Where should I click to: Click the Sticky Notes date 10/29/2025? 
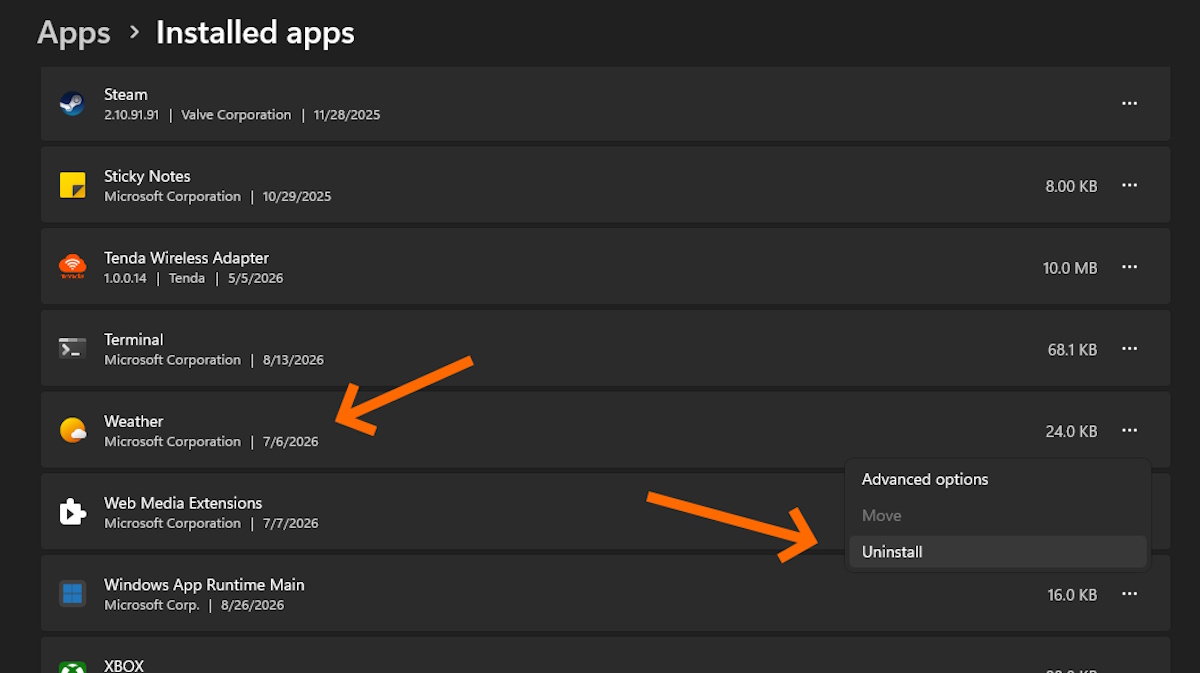click(297, 197)
